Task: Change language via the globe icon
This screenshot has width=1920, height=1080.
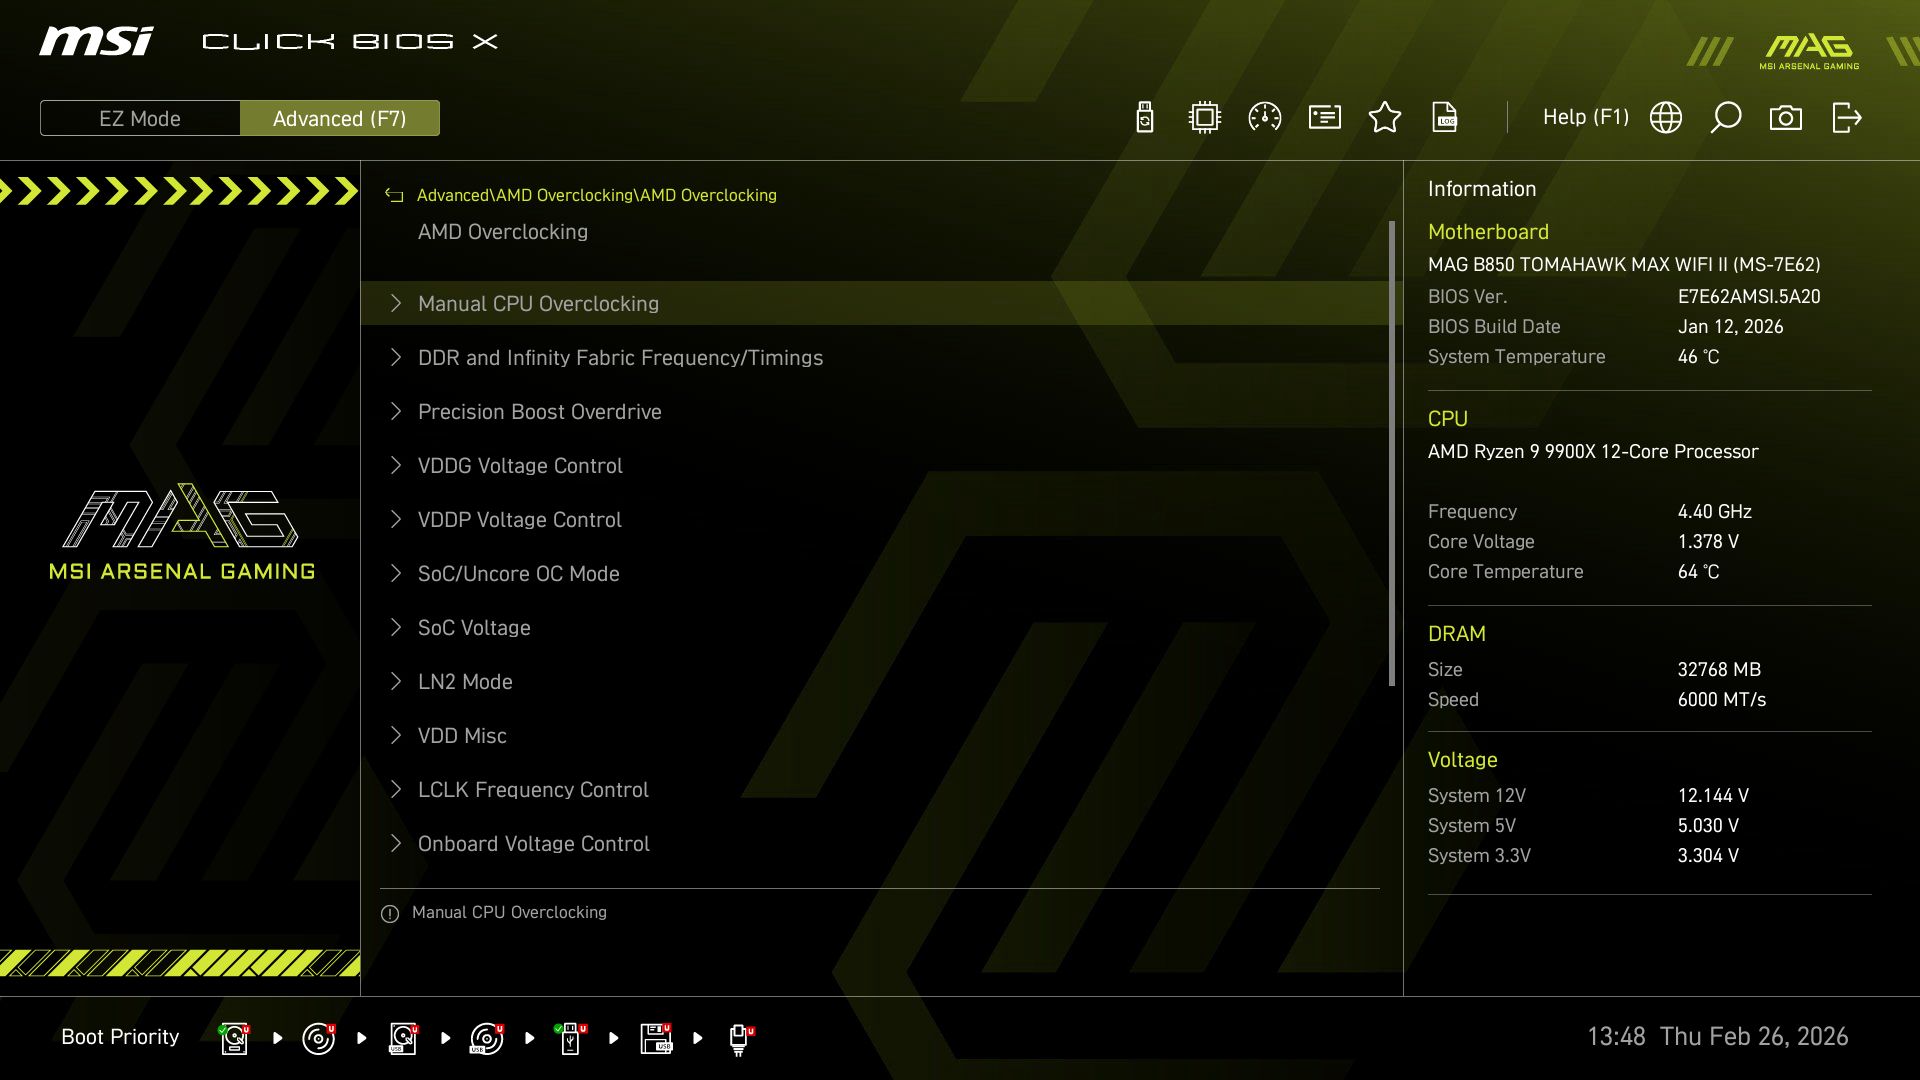Action: (1665, 117)
